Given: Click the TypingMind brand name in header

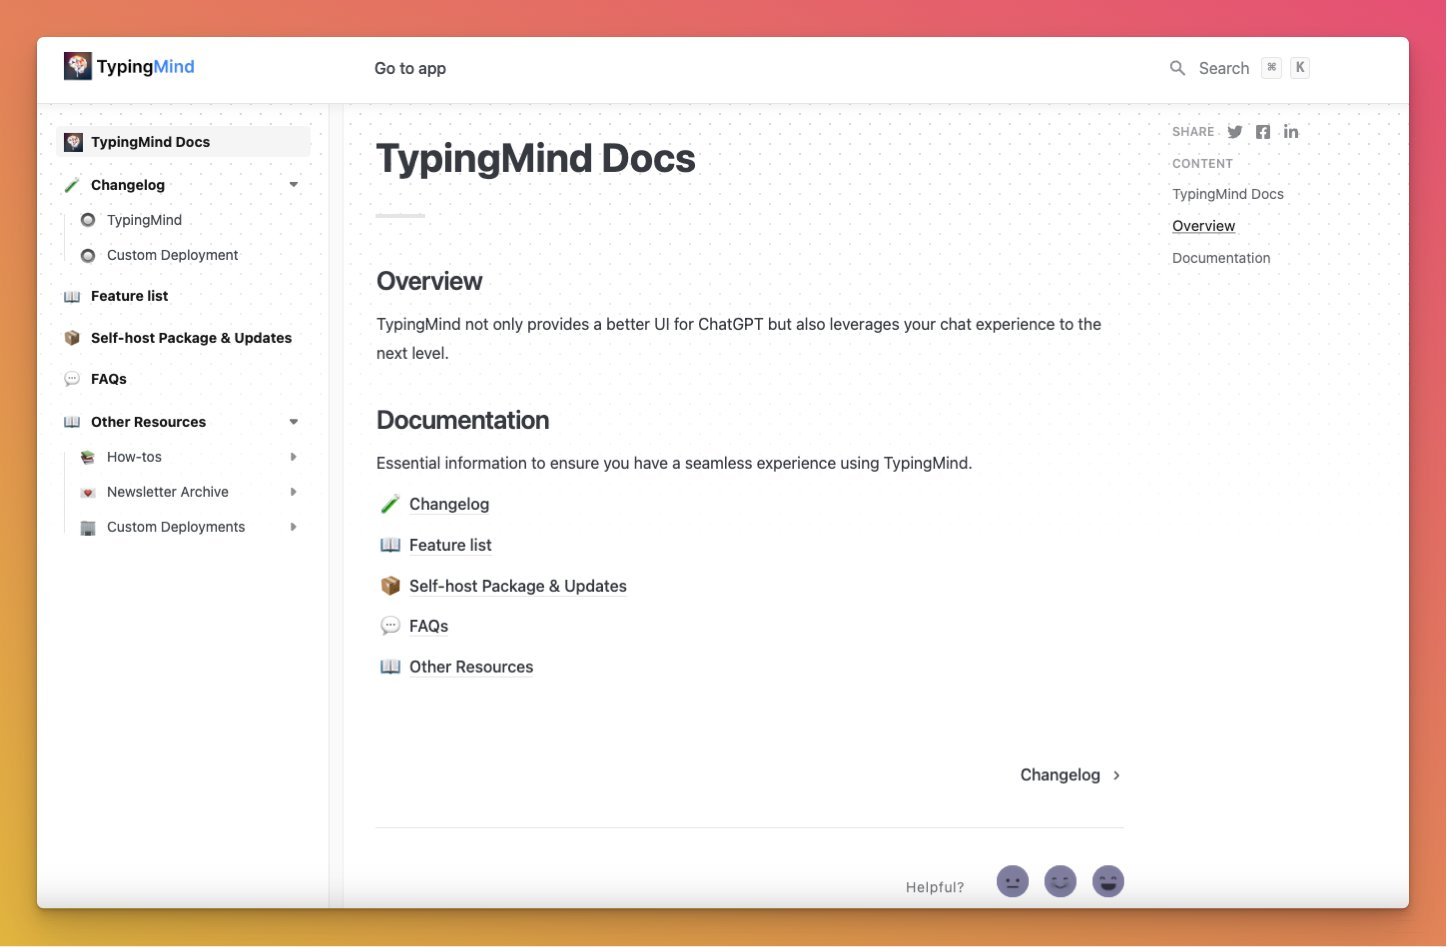Looking at the screenshot, I should (146, 67).
